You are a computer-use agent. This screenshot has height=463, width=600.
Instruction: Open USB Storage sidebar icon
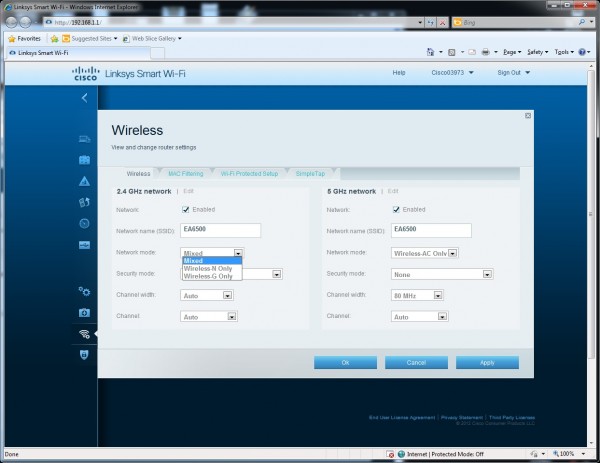tap(85, 245)
